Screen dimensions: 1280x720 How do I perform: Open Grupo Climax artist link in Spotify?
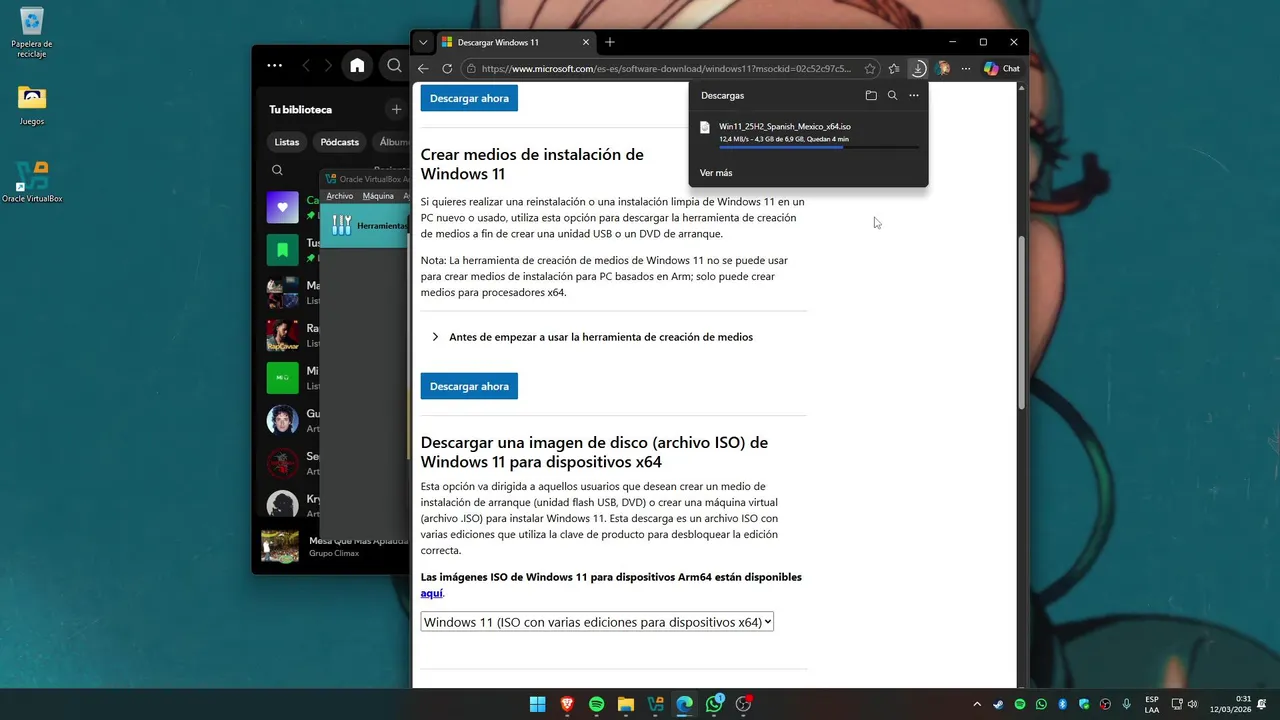point(334,553)
